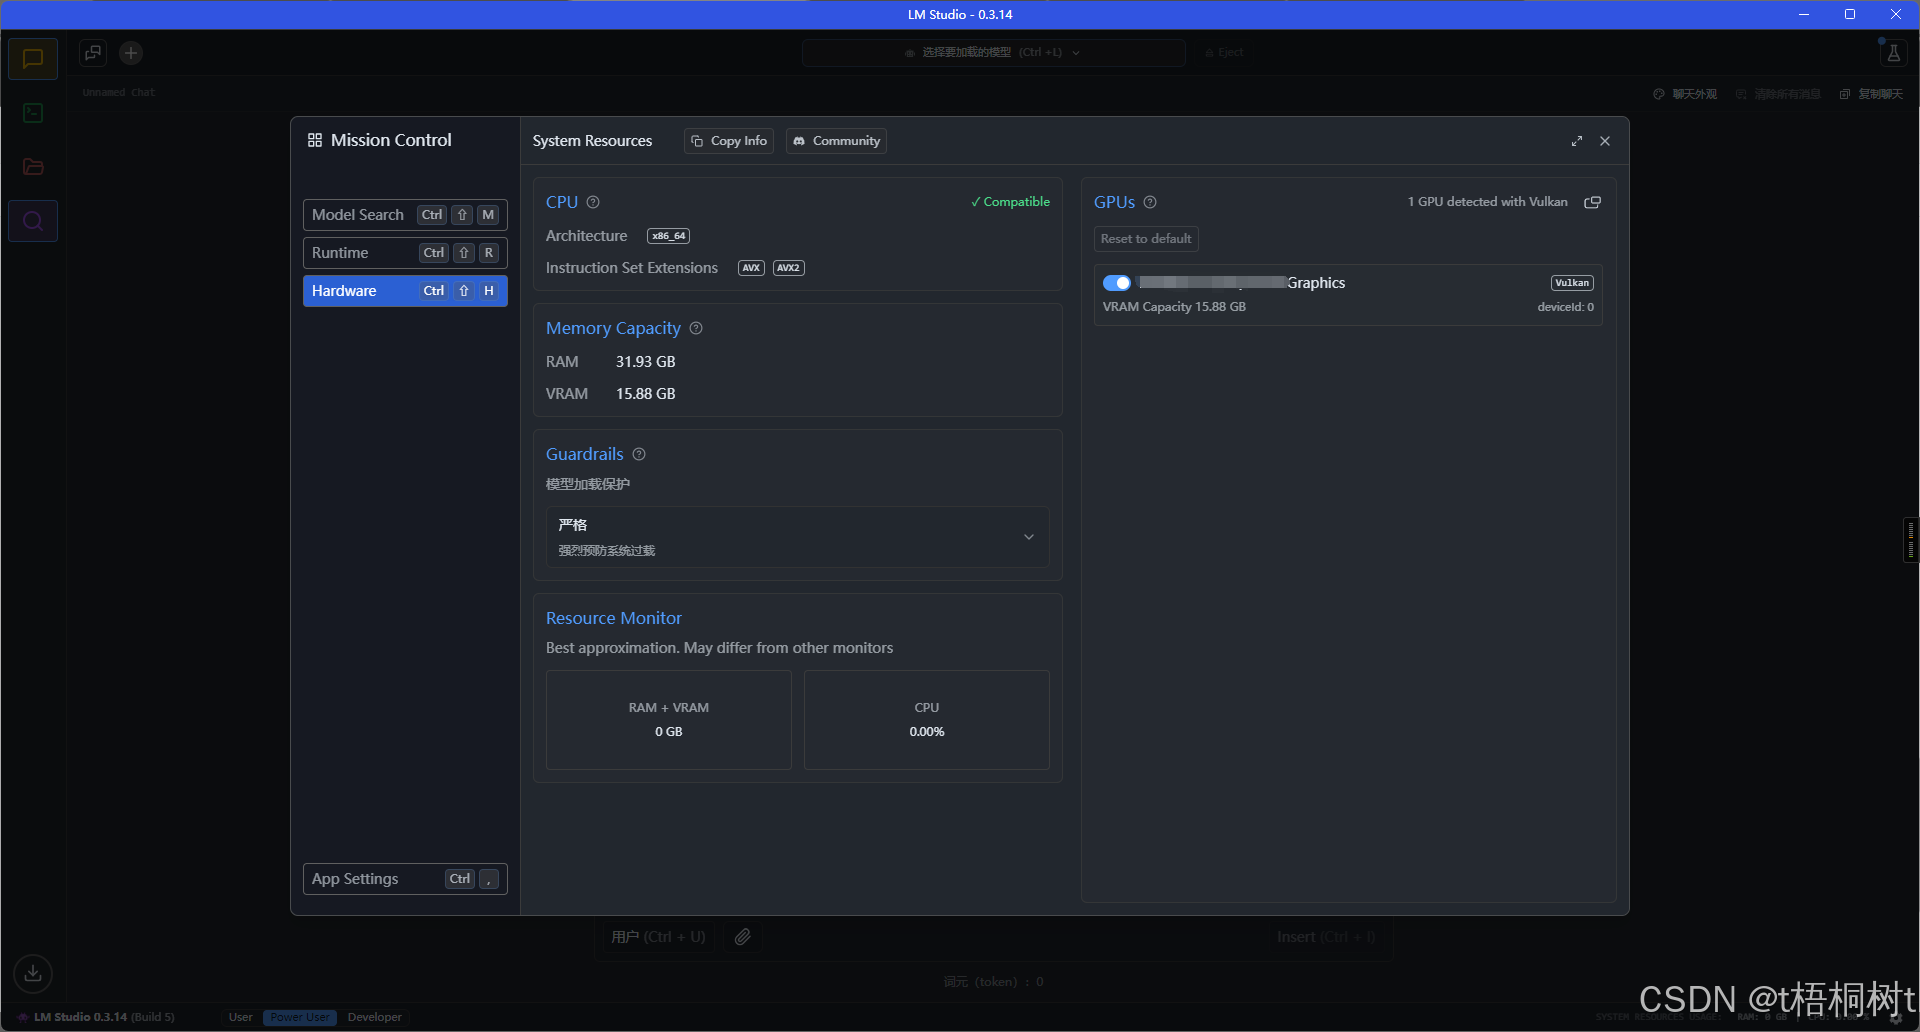Open the flask settings icon

pyautogui.click(x=1893, y=53)
